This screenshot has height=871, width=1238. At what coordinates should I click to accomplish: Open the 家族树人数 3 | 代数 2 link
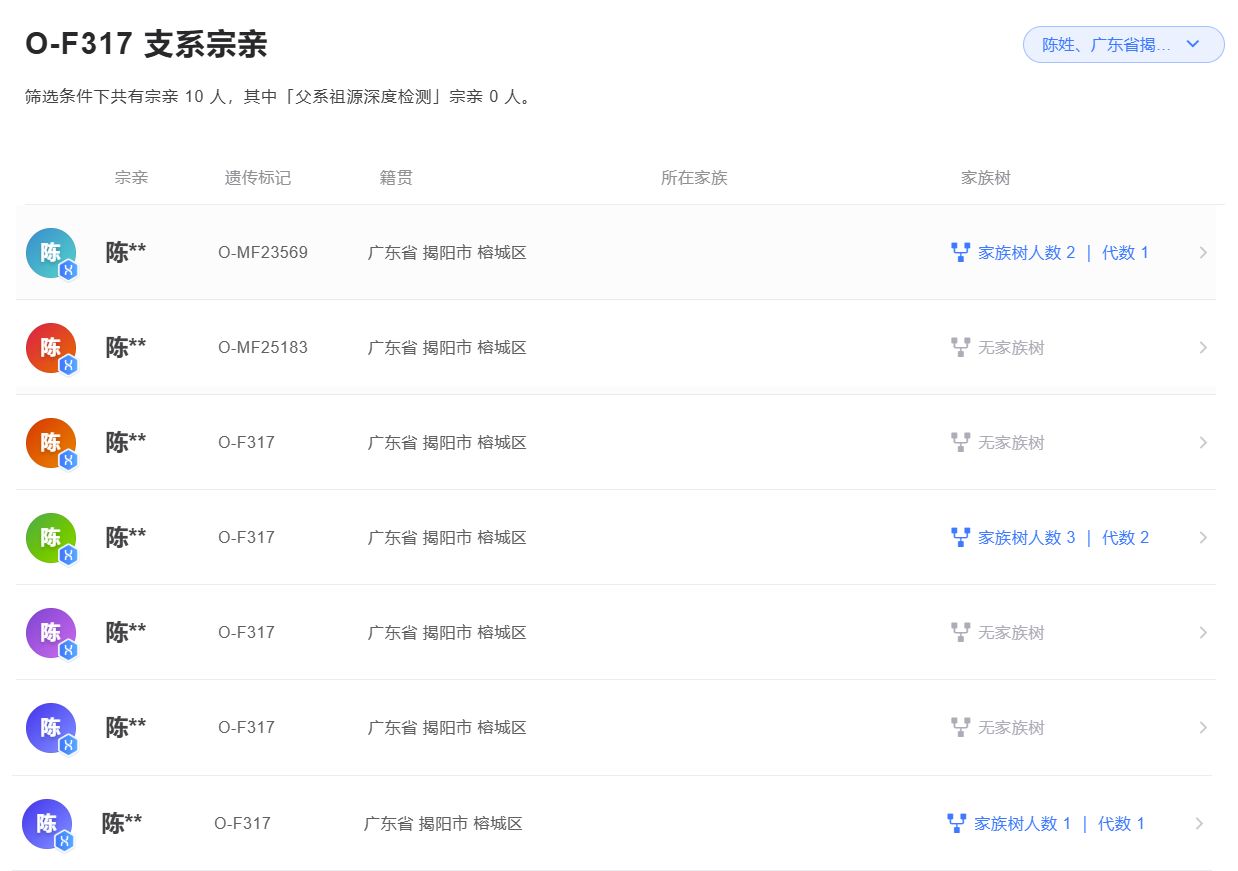pos(1063,537)
